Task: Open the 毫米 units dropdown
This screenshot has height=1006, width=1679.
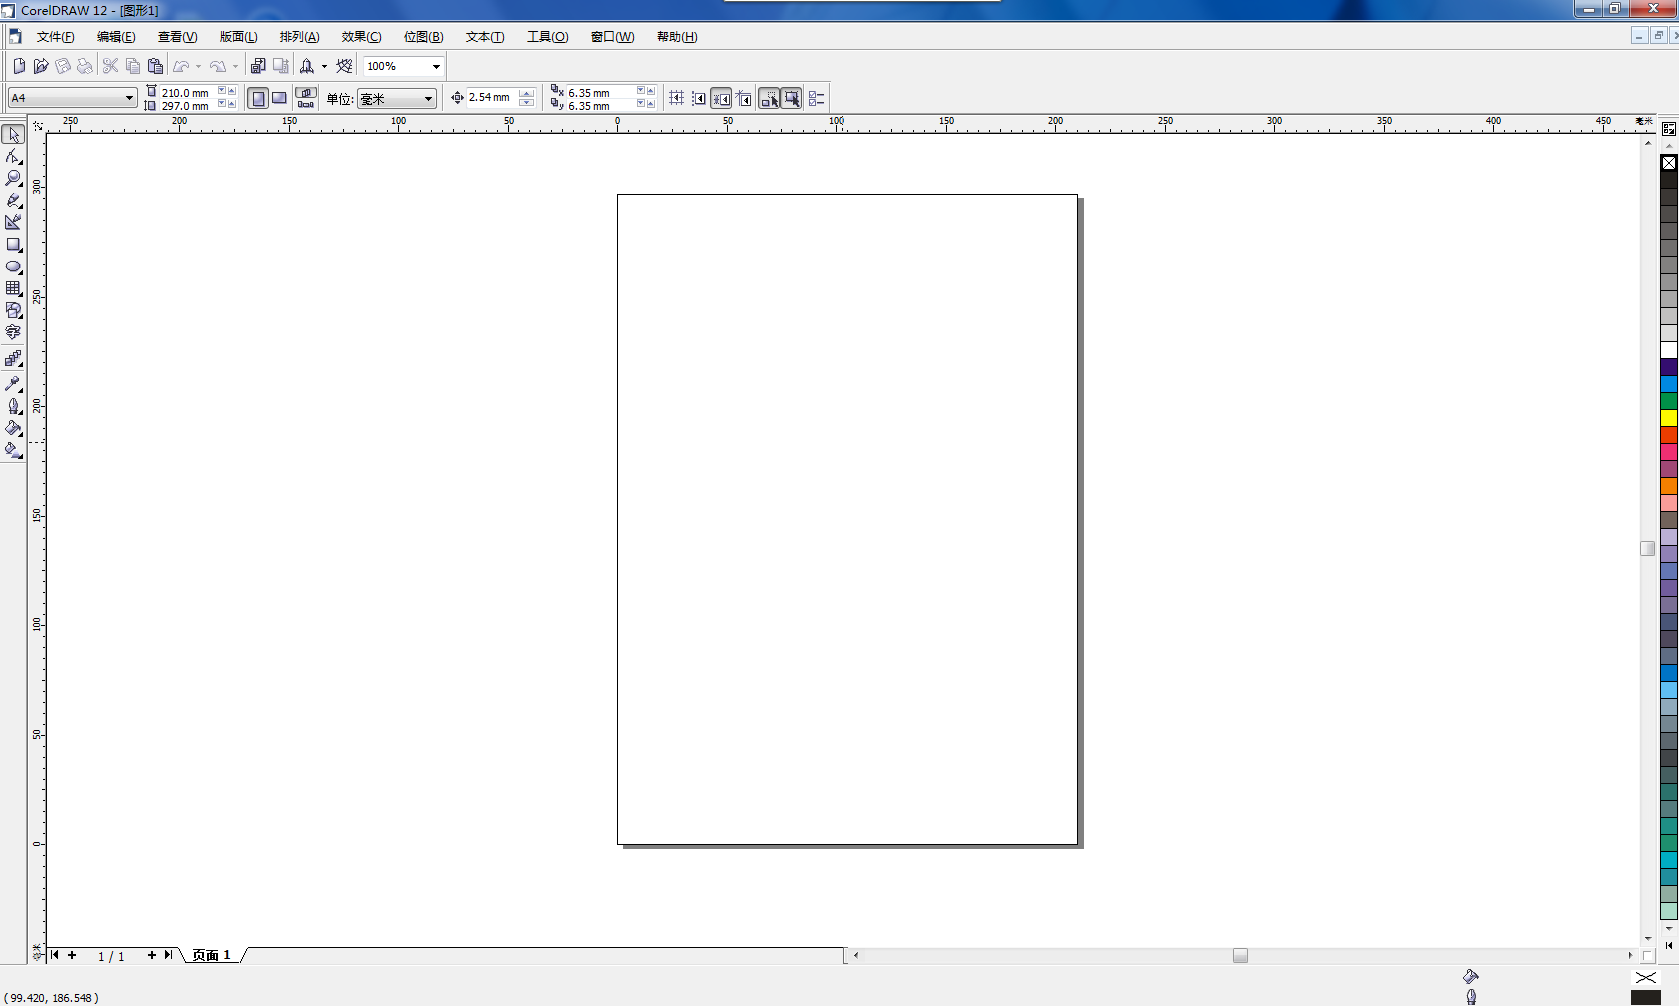Action: click(x=428, y=98)
